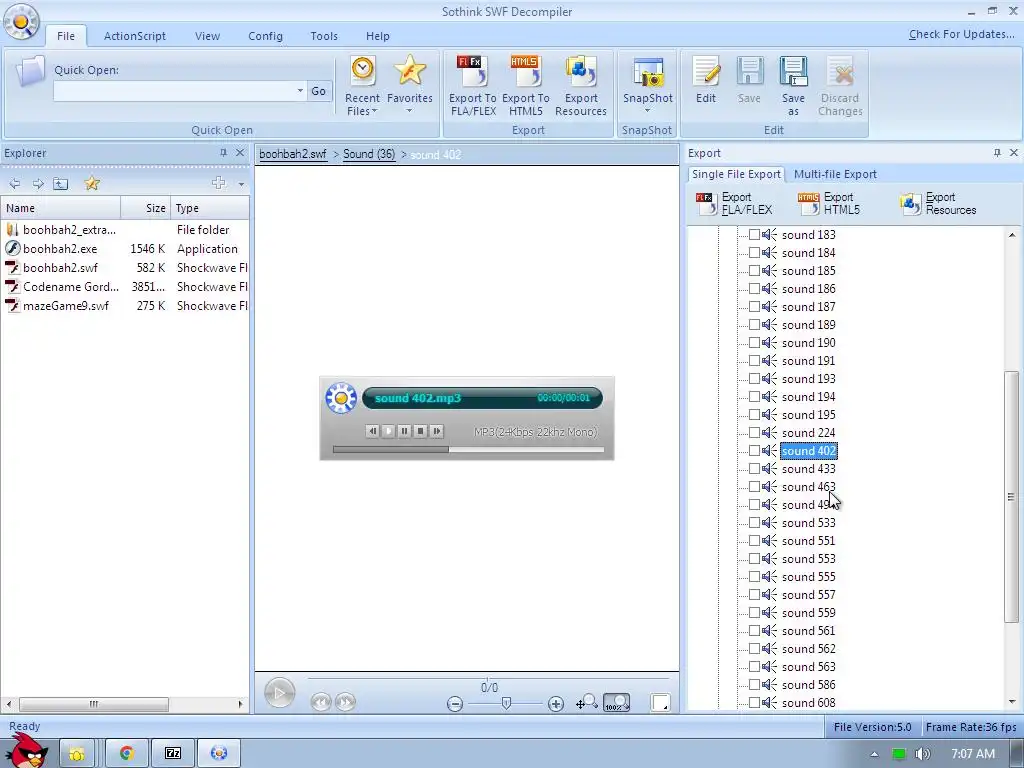Viewport: 1024px width, 768px height.
Task: Expand the SnapShot dropdown arrow
Action: tap(647, 111)
